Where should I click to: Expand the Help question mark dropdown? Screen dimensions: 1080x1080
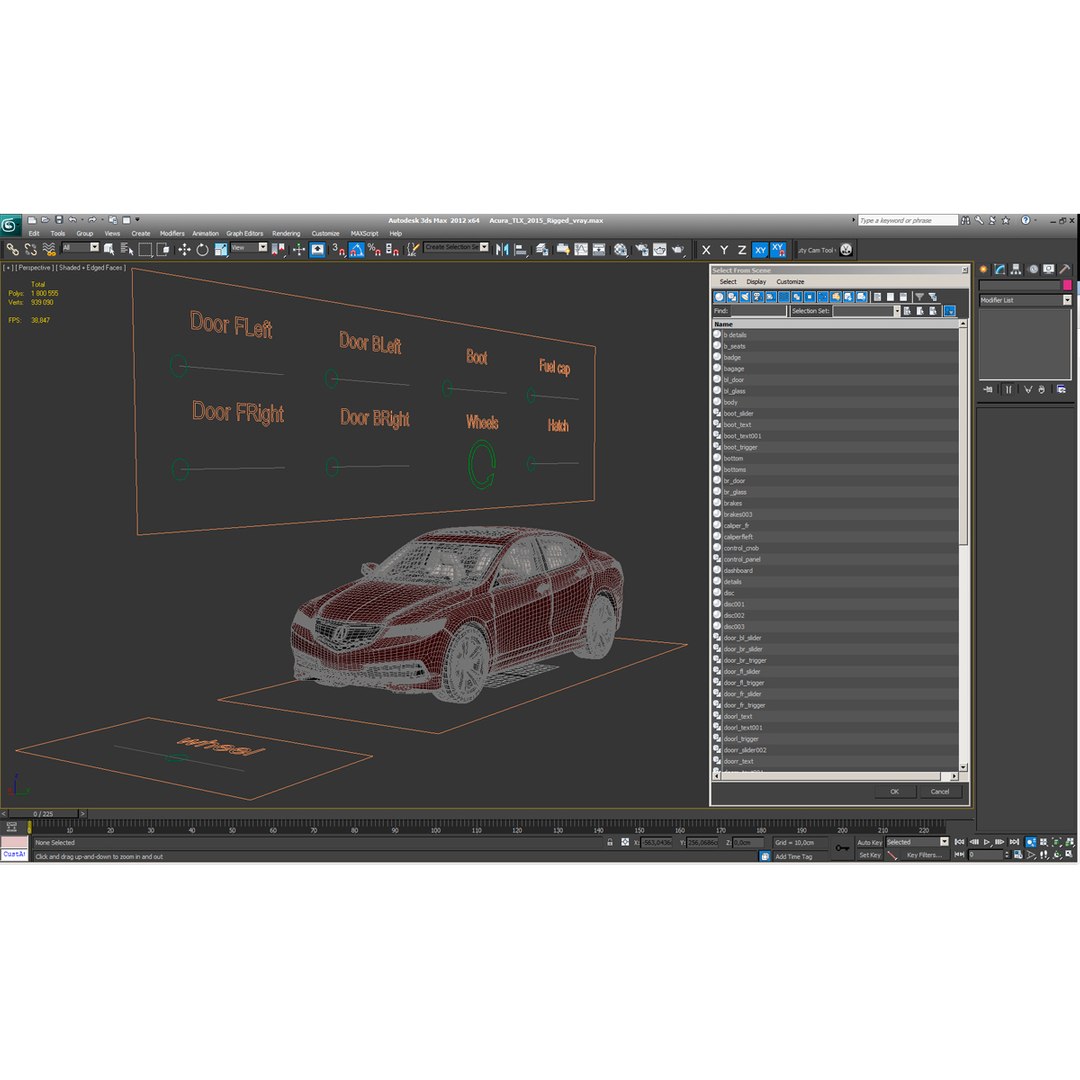click(x=1035, y=220)
